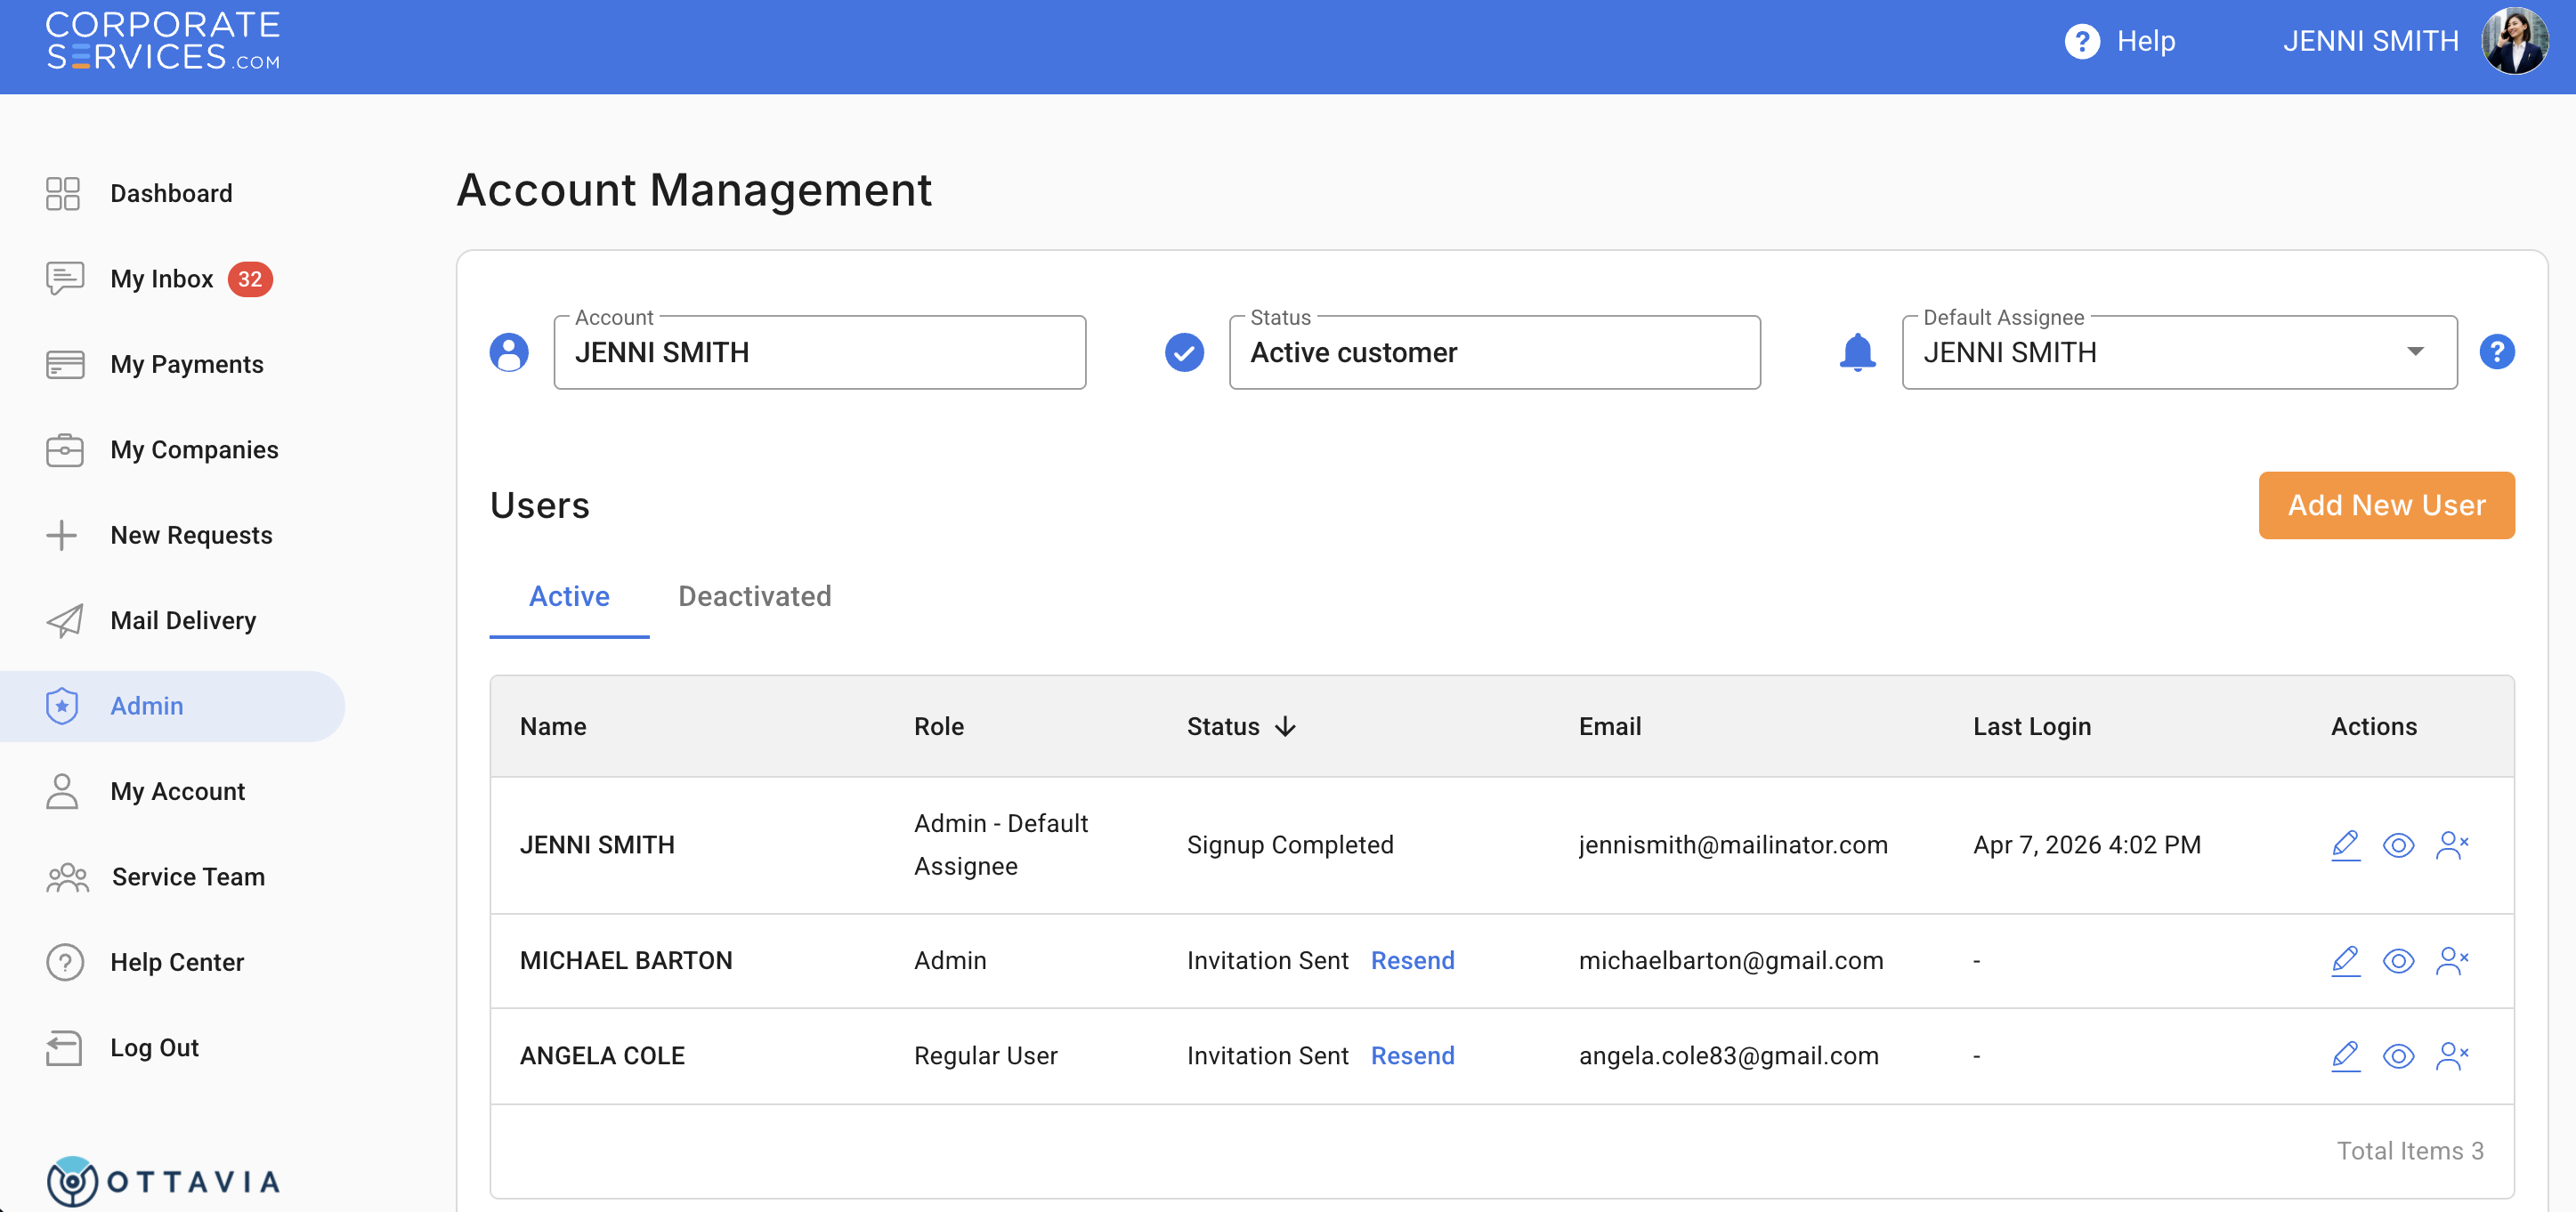Click the notification bell icon
Image resolution: width=2576 pixels, height=1212 pixels.
click(x=1857, y=352)
